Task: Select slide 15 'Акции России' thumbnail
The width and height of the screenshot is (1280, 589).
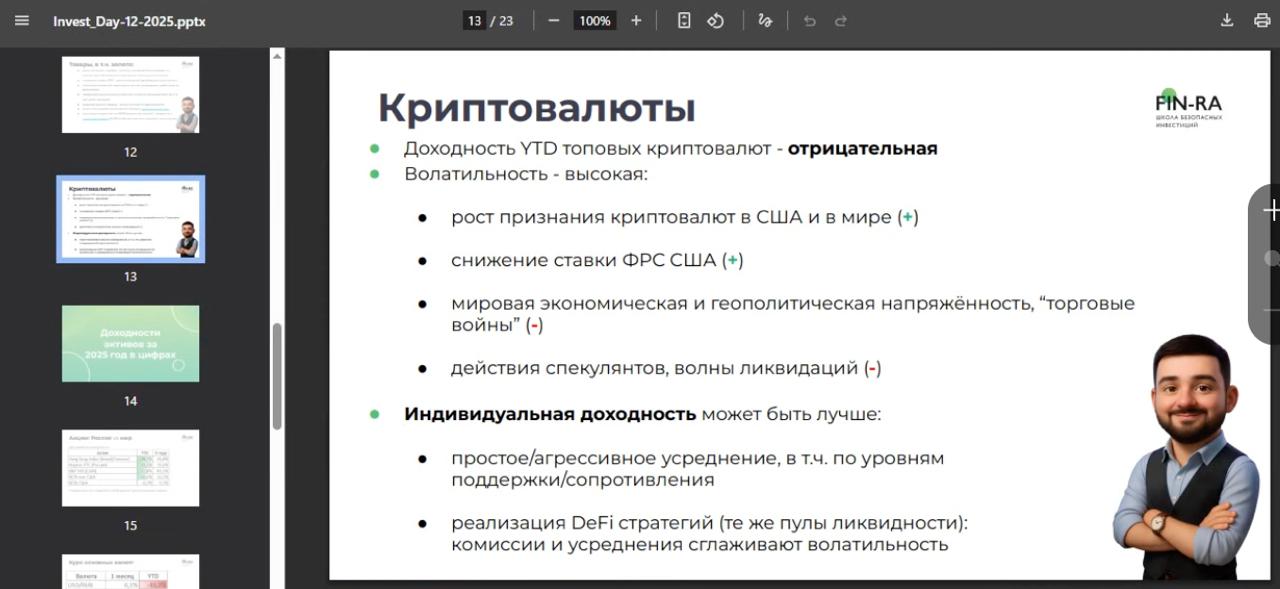Action: [131, 467]
